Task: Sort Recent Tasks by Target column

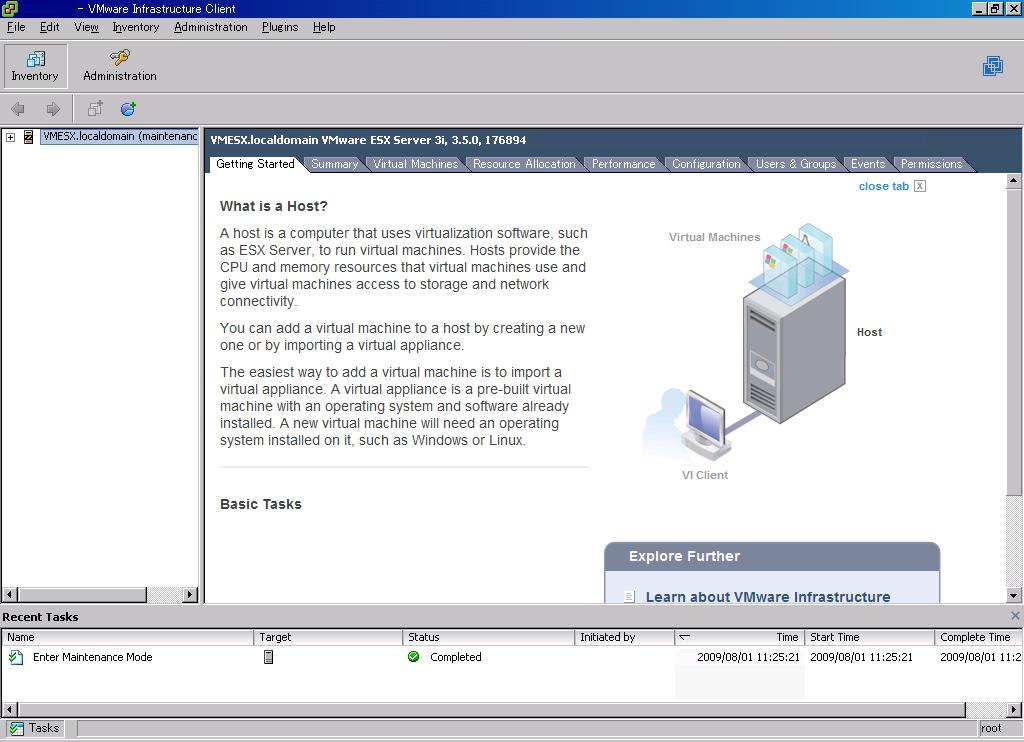Action: pyautogui.click(x=328, y=637)
